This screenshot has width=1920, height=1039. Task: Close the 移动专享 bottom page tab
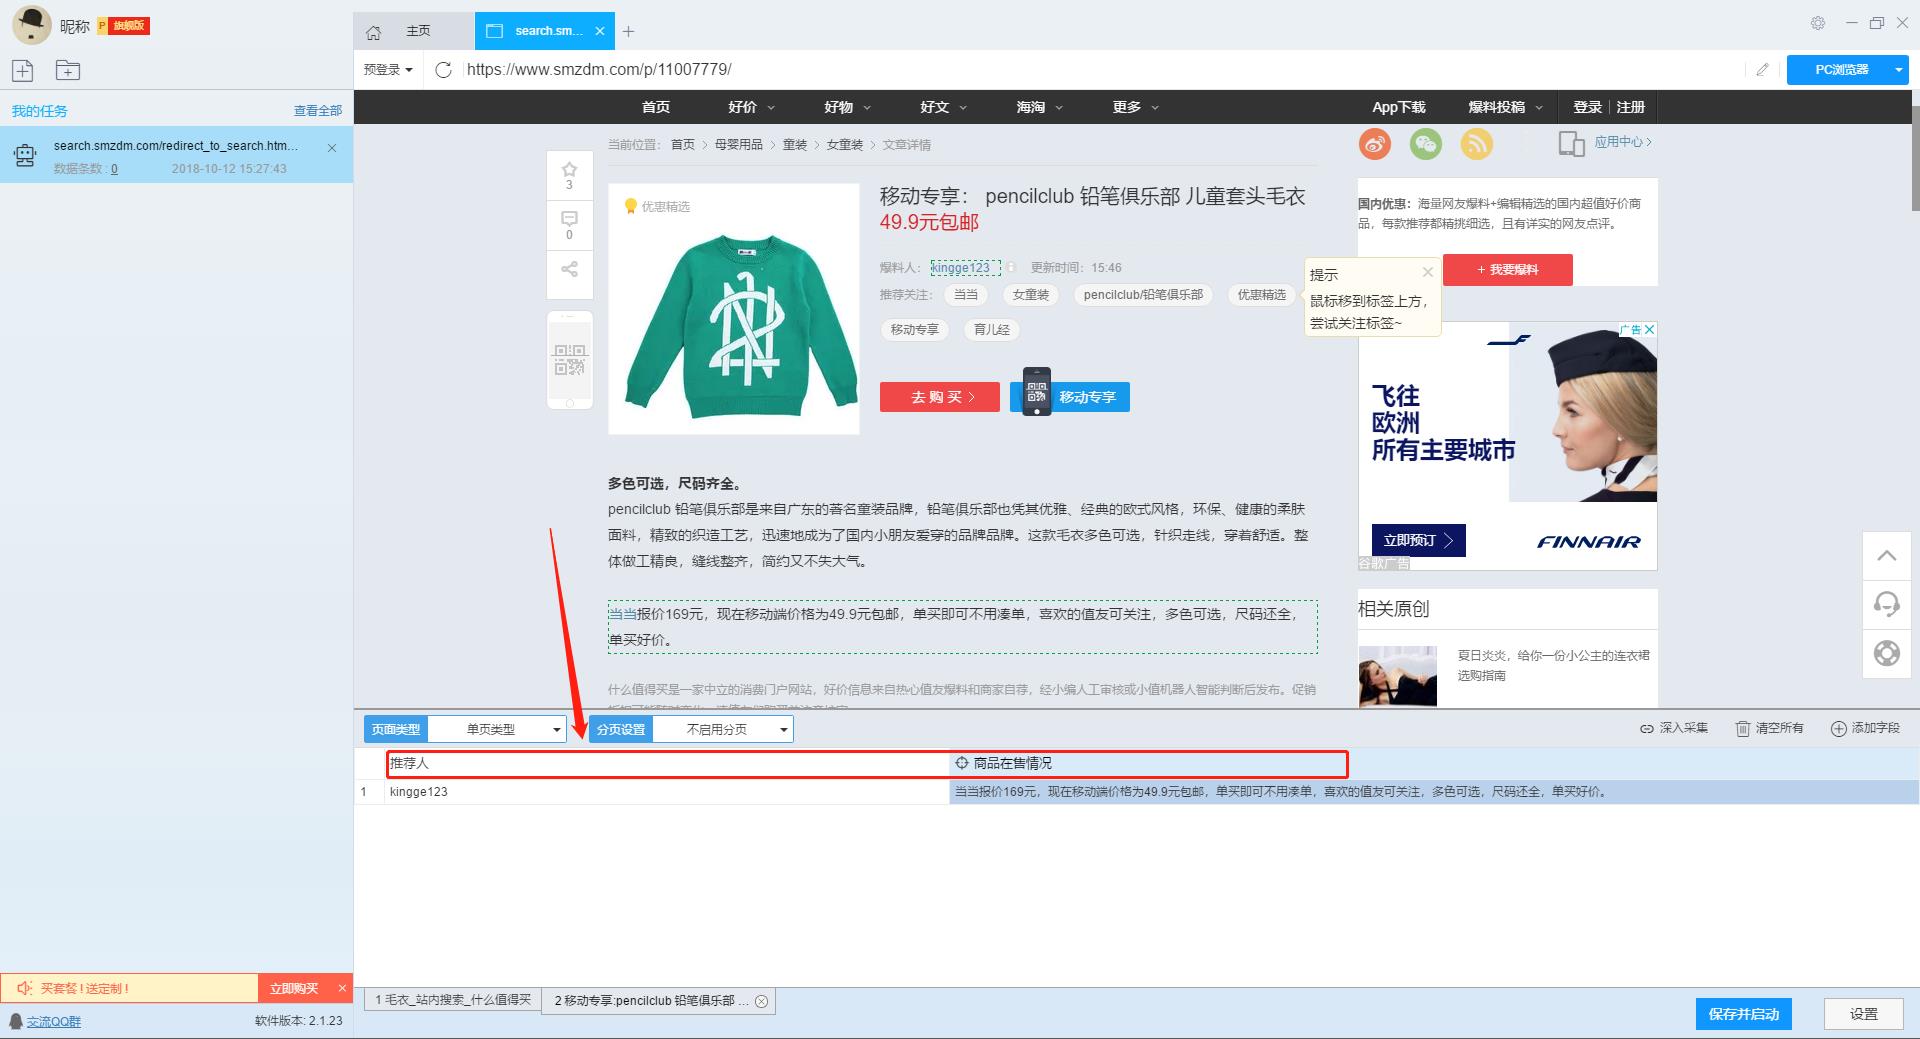tap(761, 1001)
